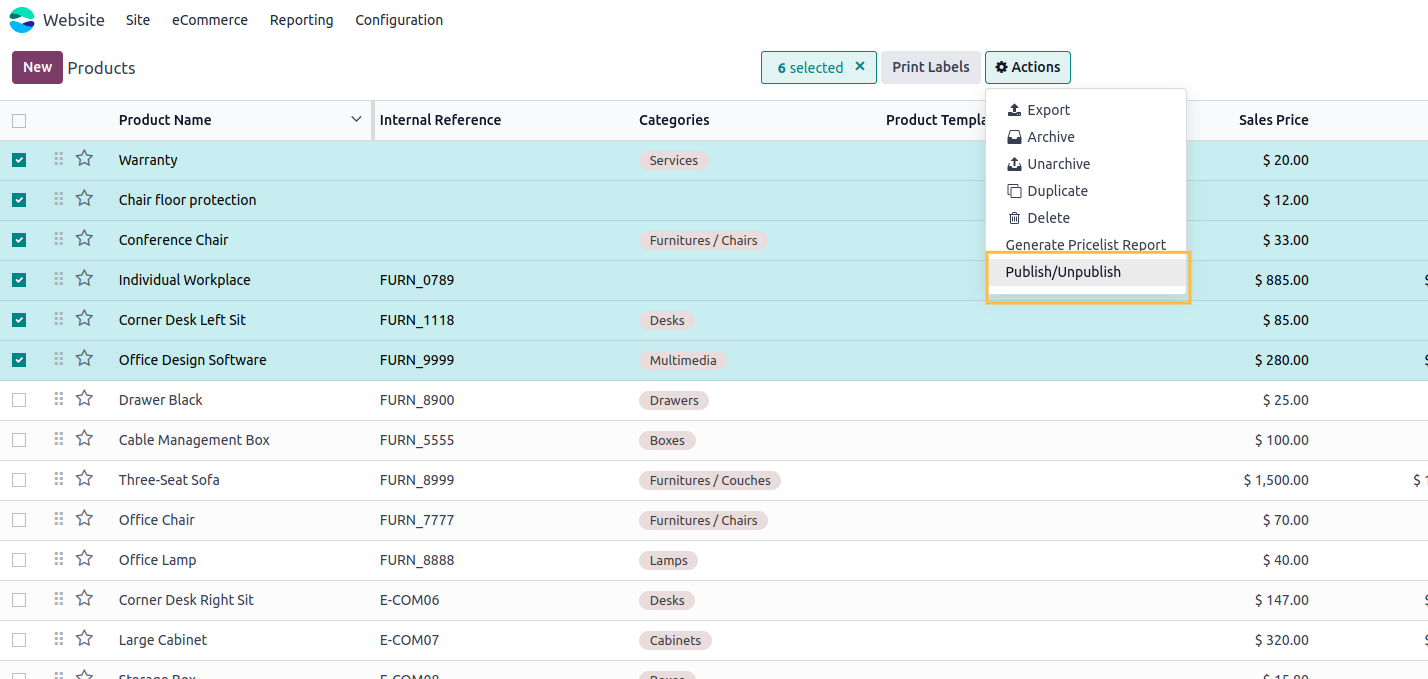This screenshot has height=679, width=1428.
Task: Click the $ 1,500.00 sales price cell
Action: 1276,480
